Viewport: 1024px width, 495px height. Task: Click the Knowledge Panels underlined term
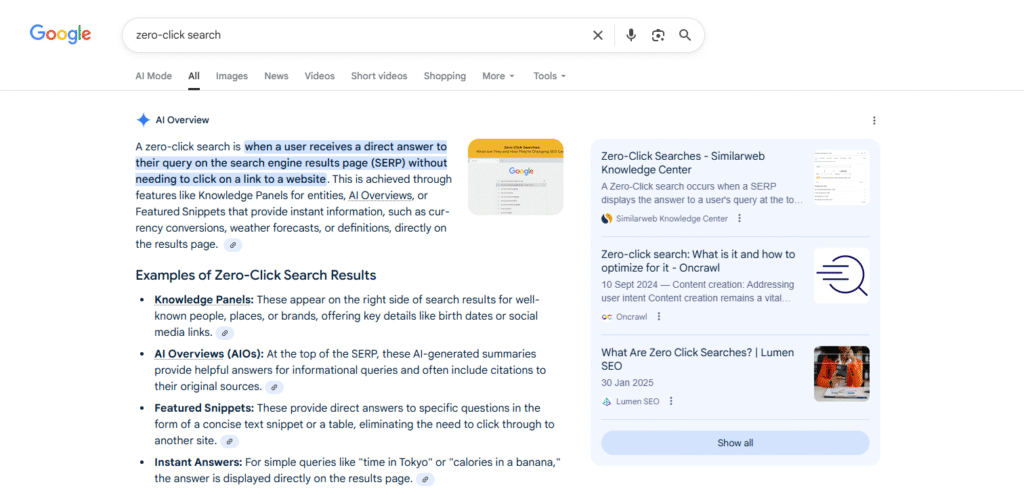pyautogui.click(x=204, y=300)
